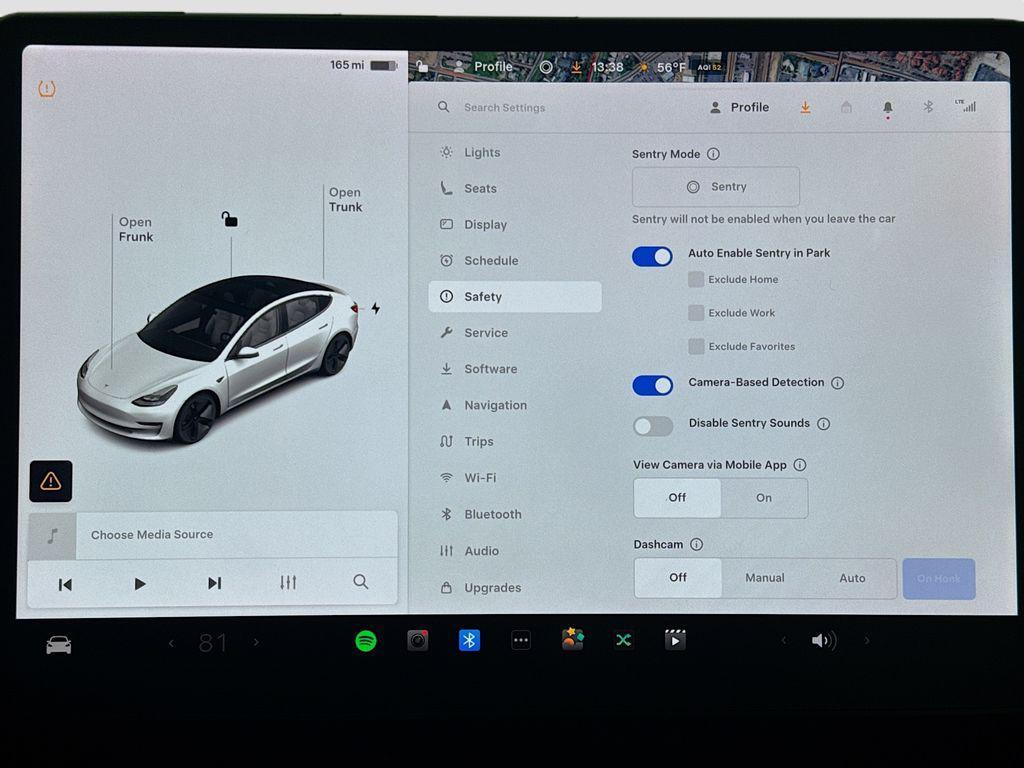Open notifications via the bell icon

887,106
